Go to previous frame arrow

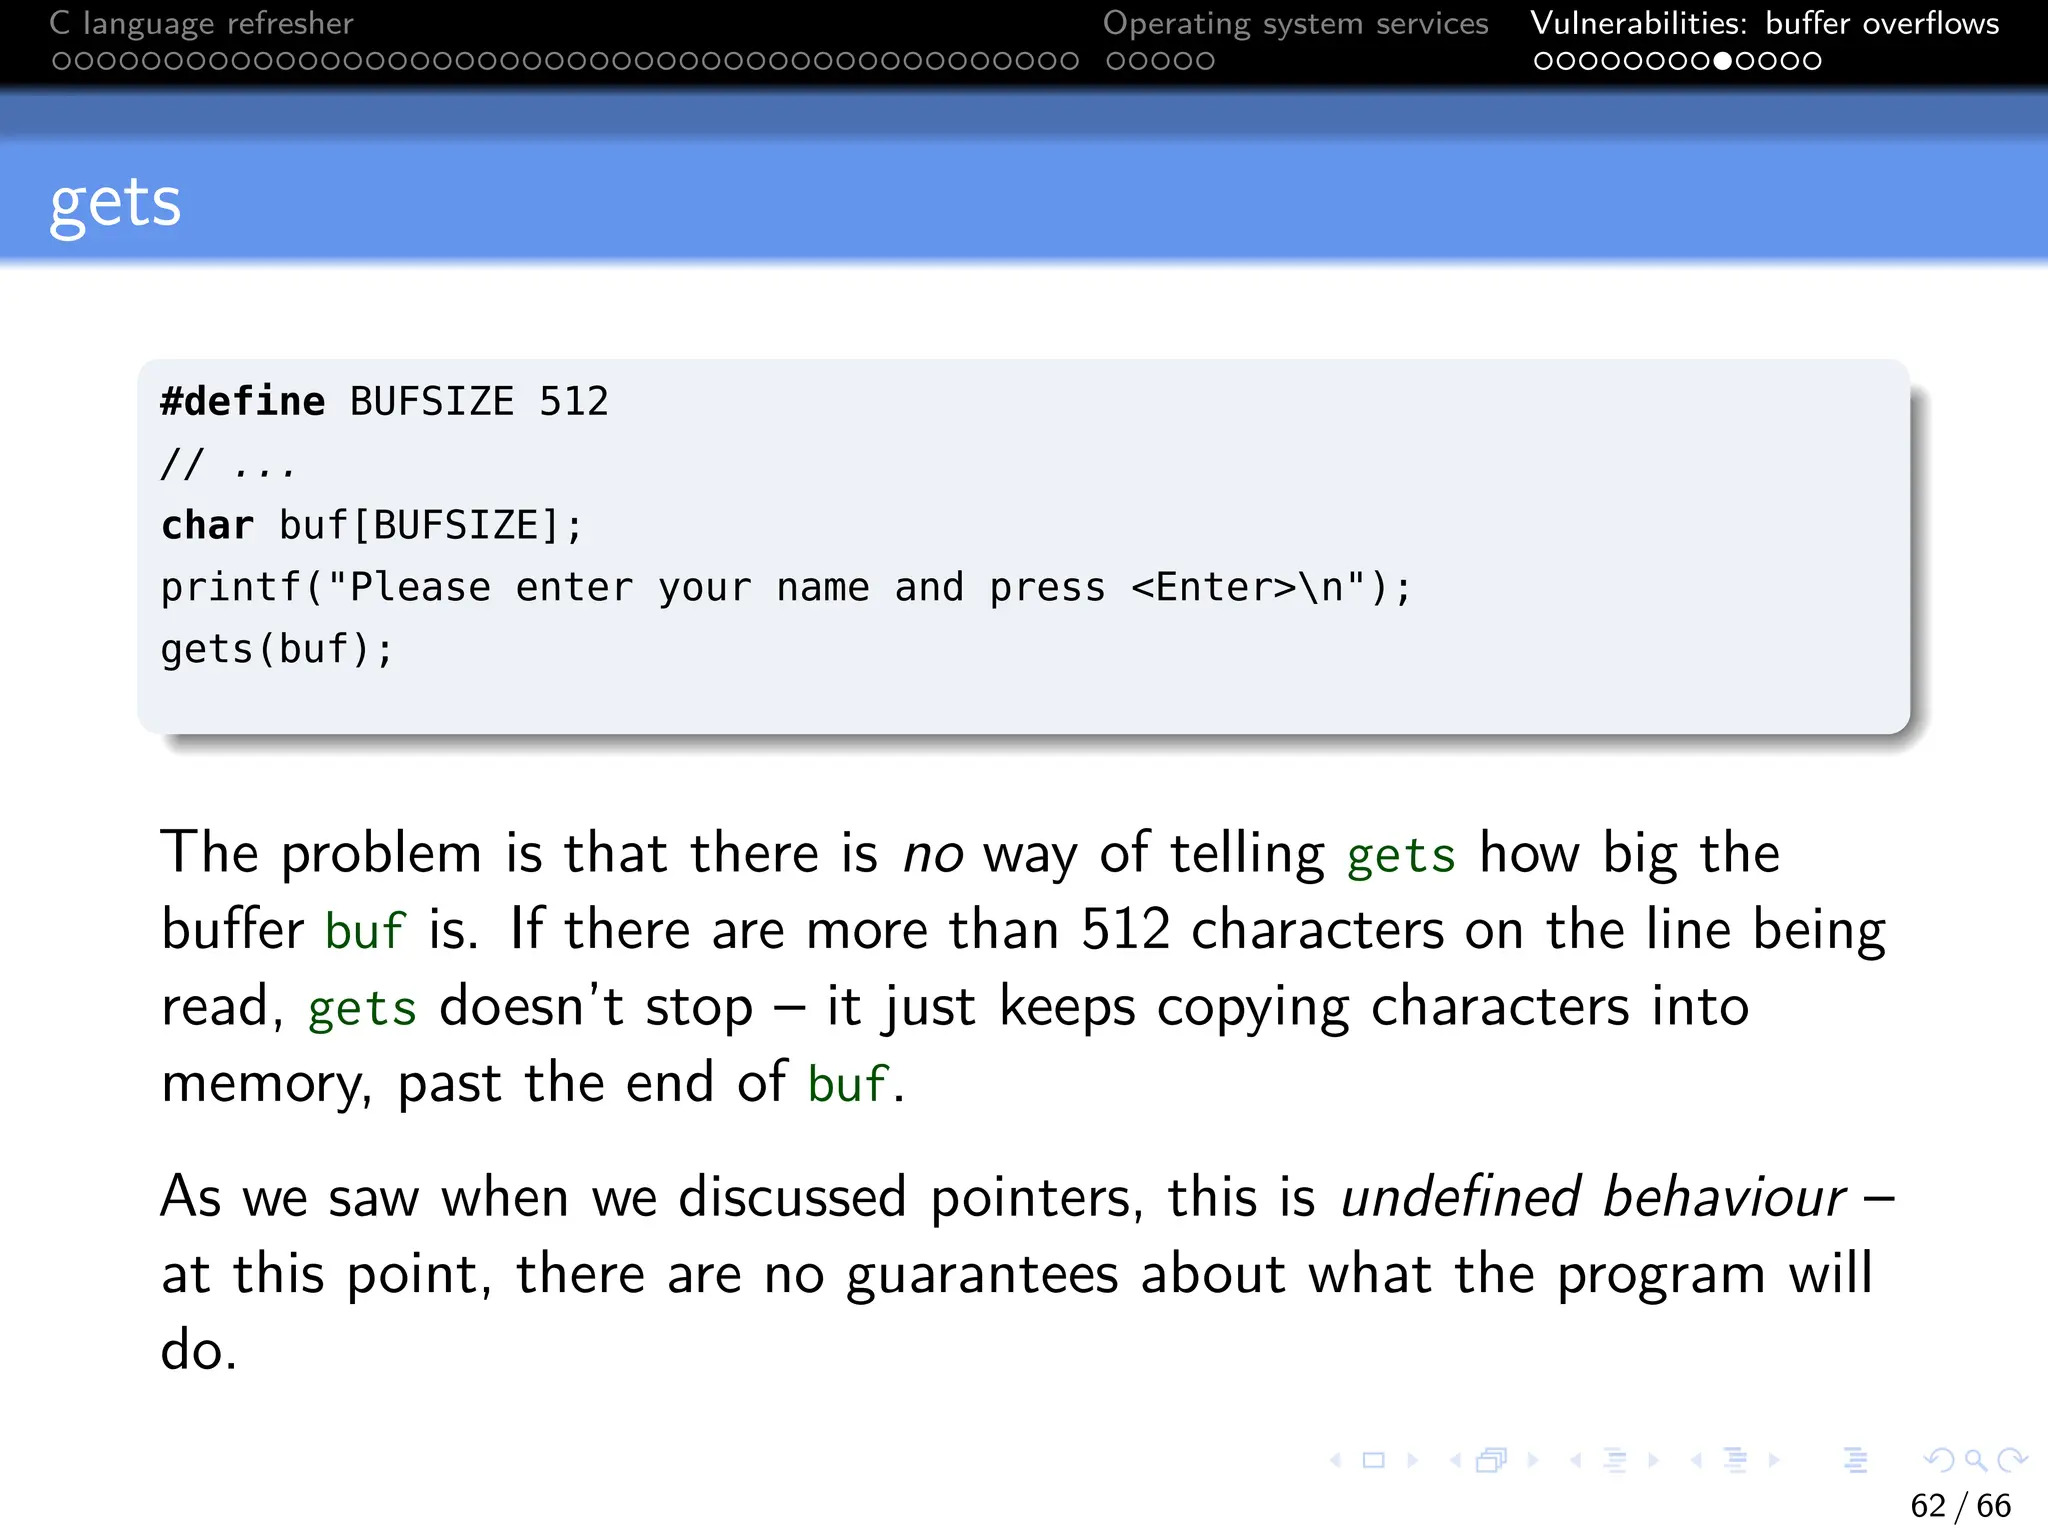[x=1456, y=1461]
